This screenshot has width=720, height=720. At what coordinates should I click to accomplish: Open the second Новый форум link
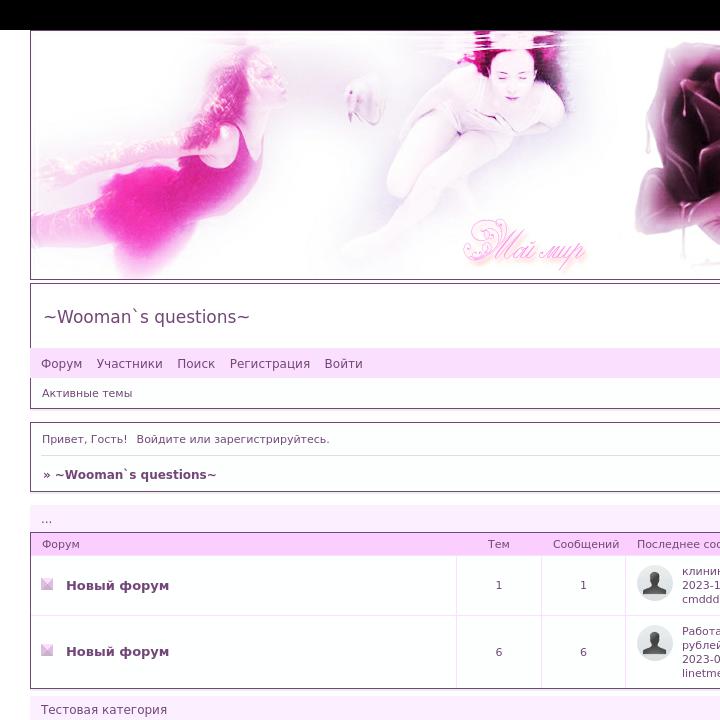[x=117, y=652]
